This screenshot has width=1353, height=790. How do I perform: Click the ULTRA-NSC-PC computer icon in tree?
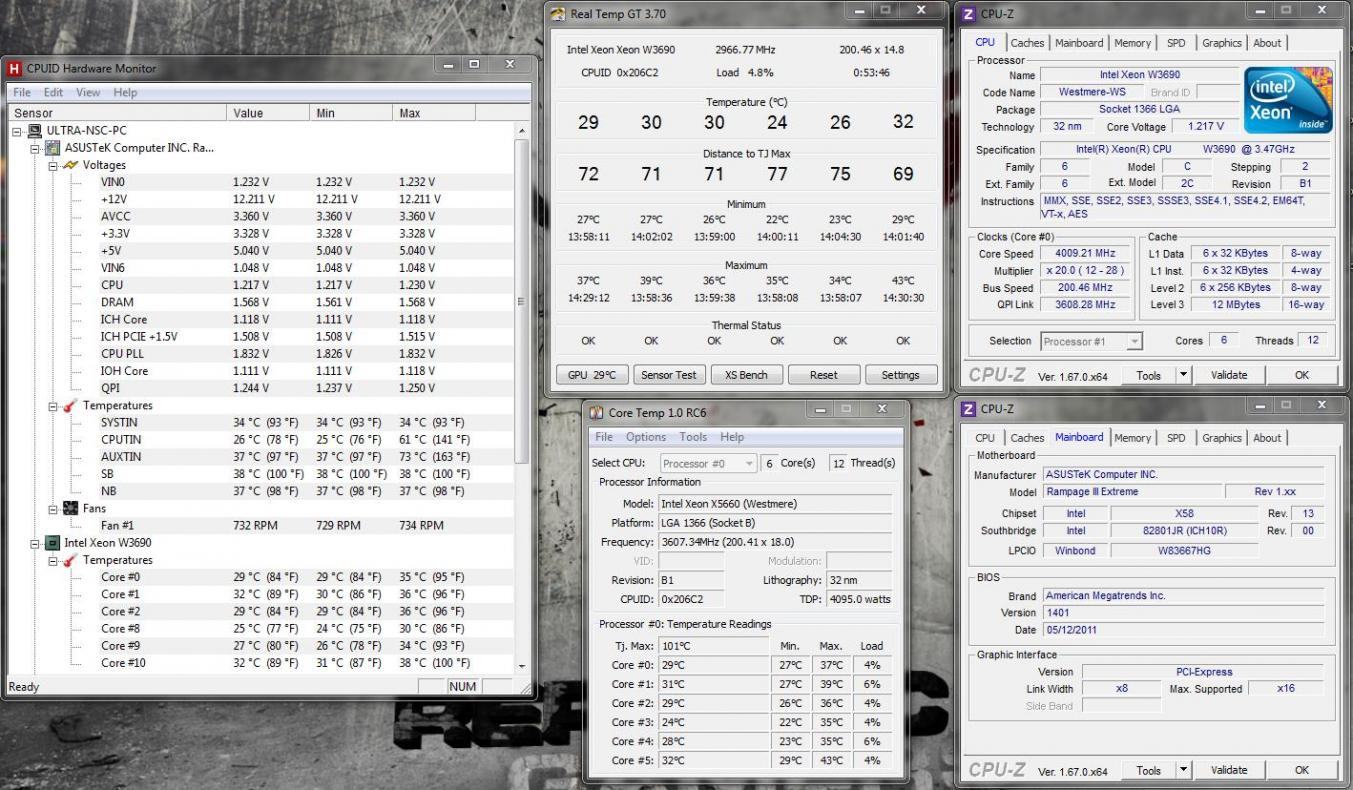(35, 131)
